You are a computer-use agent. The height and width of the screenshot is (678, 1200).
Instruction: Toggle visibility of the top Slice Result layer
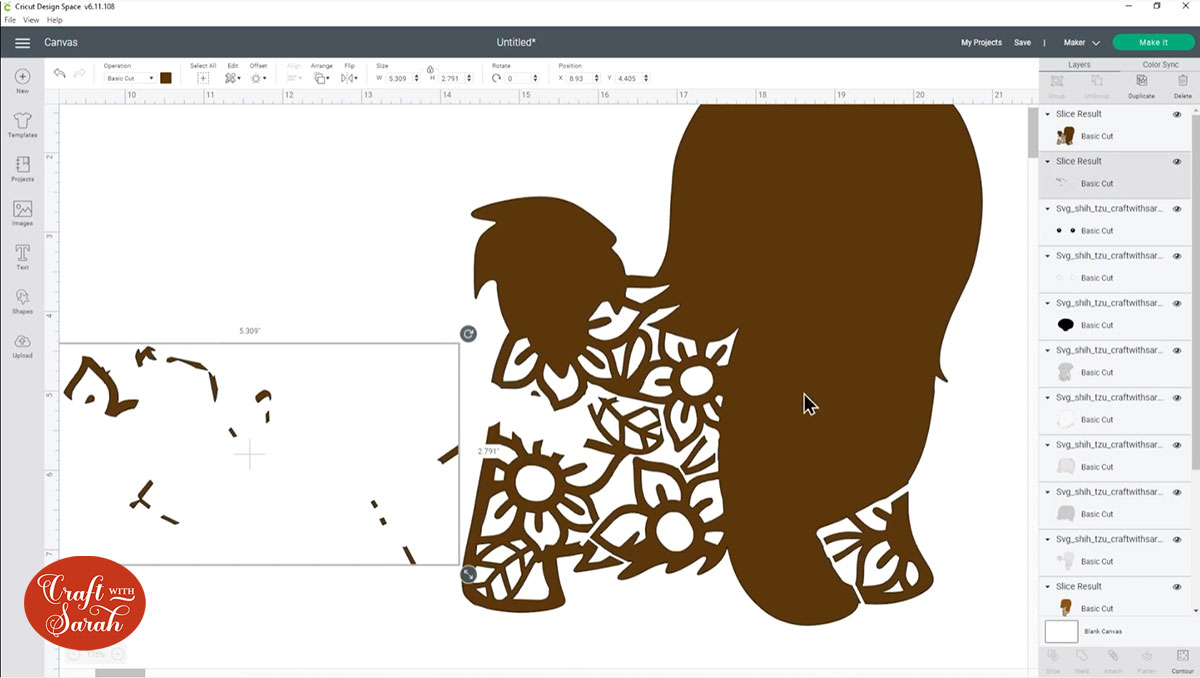pos(1179,113)
